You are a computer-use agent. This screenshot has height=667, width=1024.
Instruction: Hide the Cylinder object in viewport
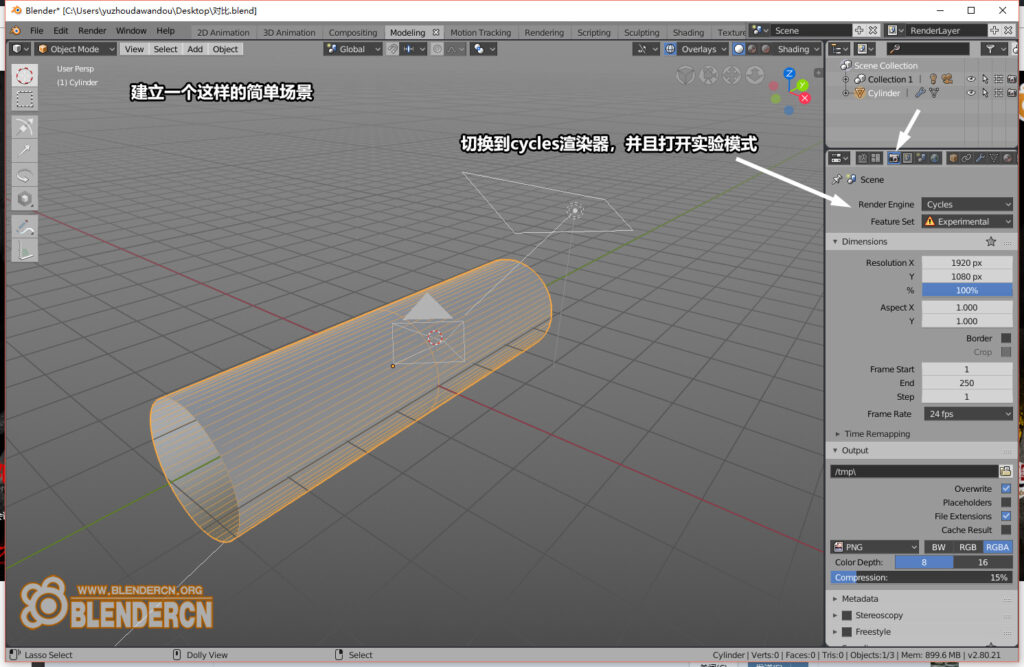coord(971,92)
